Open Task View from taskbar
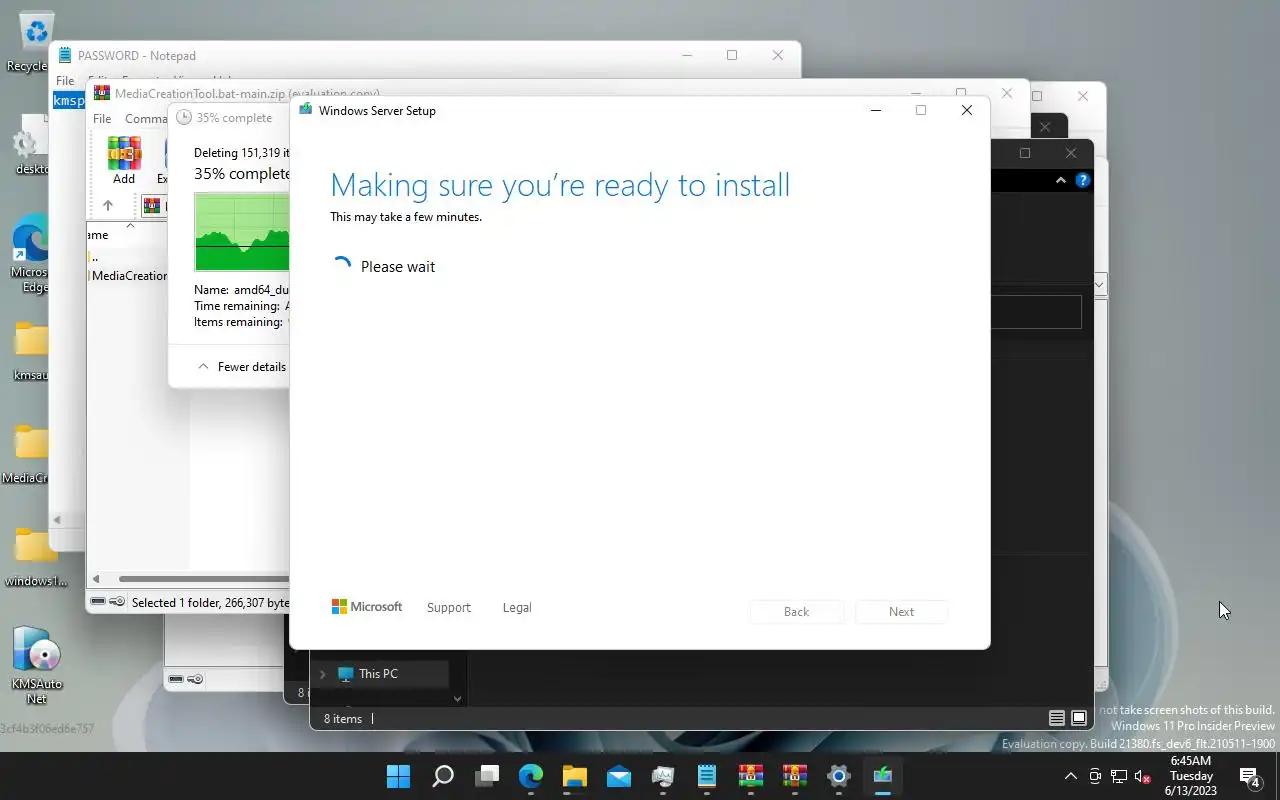The height and width of the screenshot is (800, 1280). tap(487, 776)
